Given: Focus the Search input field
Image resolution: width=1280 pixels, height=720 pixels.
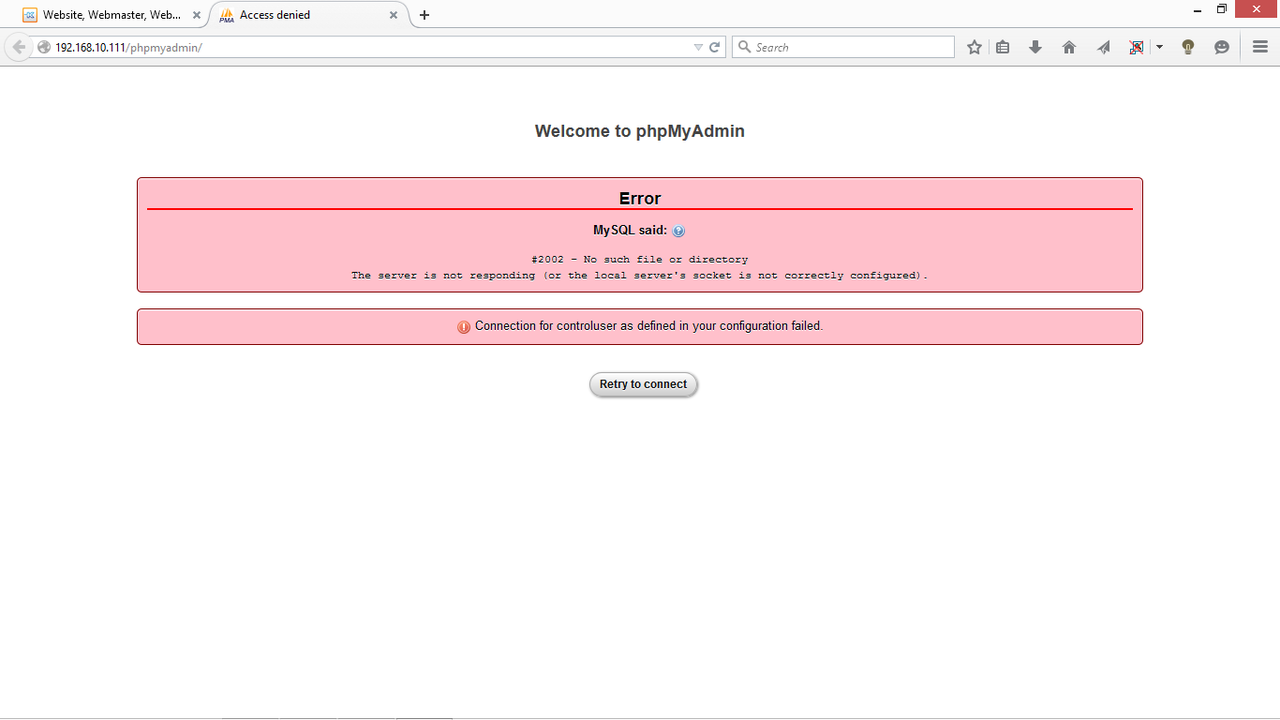Looking at the screenshot, I should [x=844, y=47].
